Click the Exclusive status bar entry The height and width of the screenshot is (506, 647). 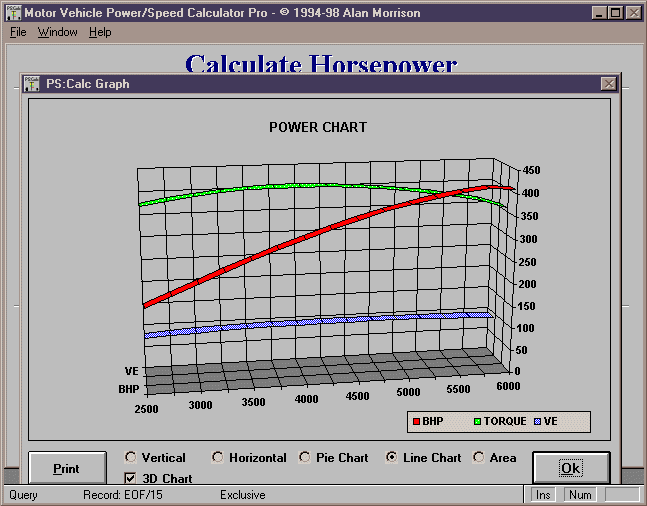point(243,495)
